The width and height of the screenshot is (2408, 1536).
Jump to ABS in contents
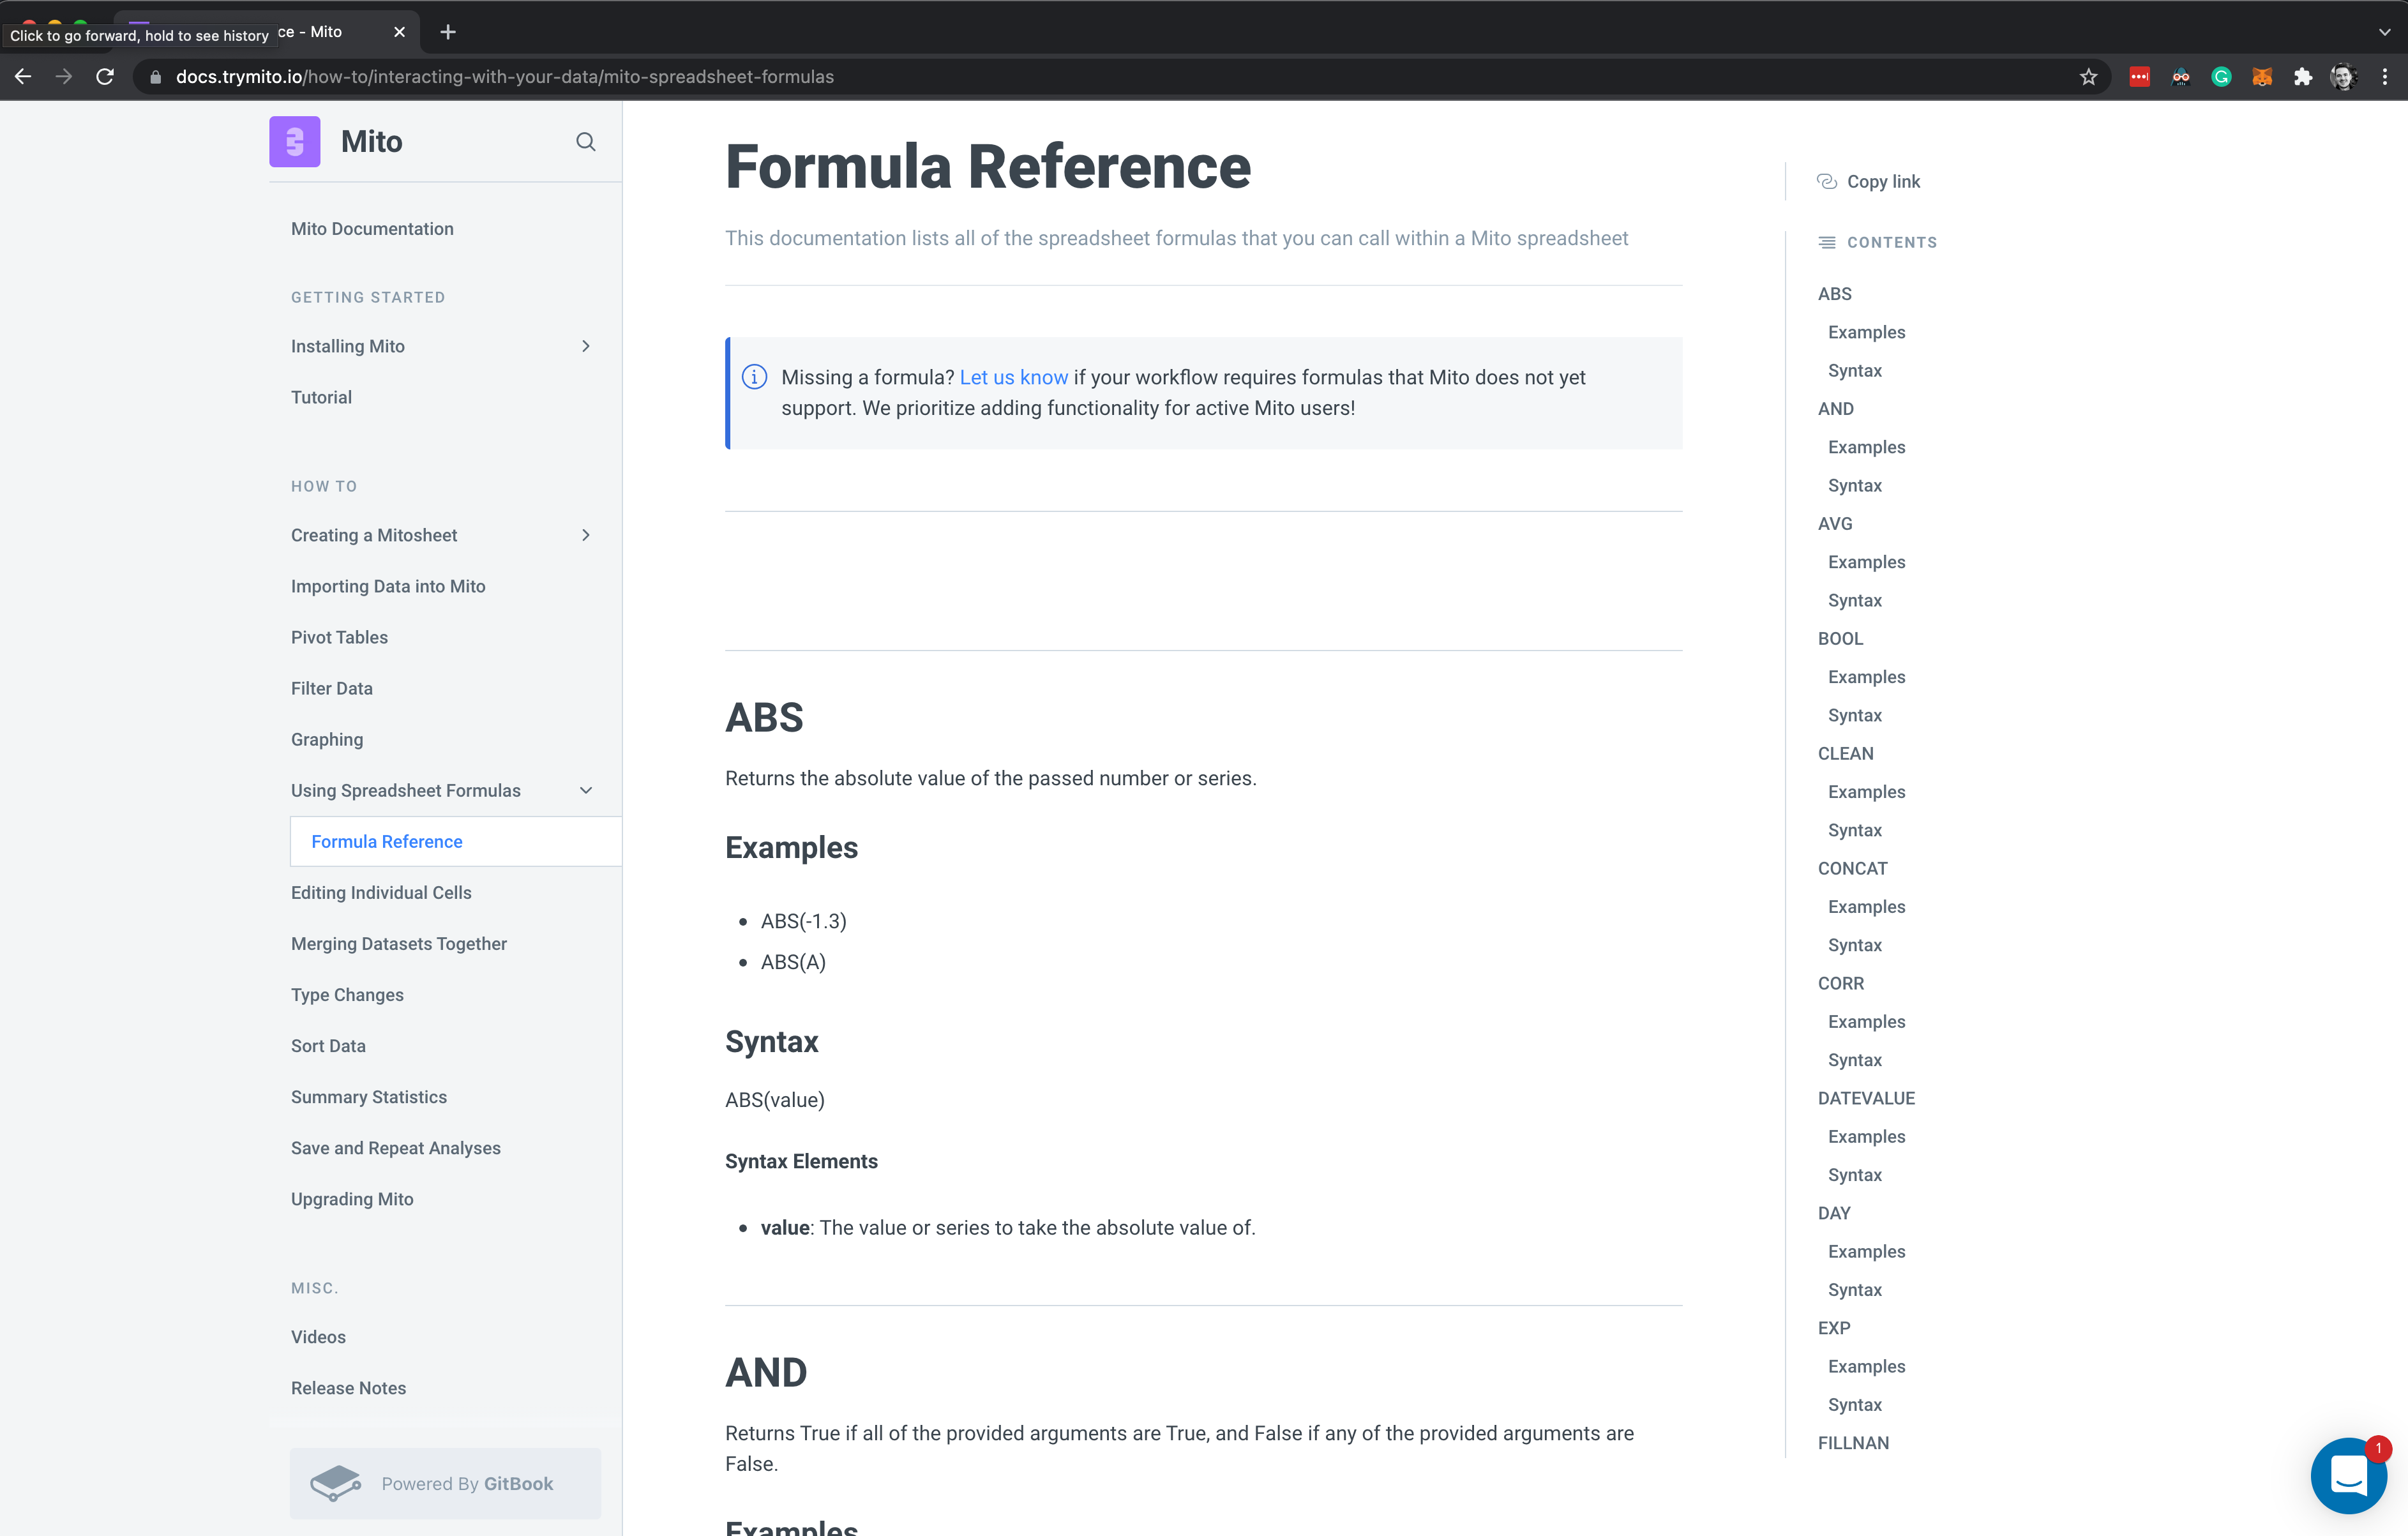pos(1834,293)
